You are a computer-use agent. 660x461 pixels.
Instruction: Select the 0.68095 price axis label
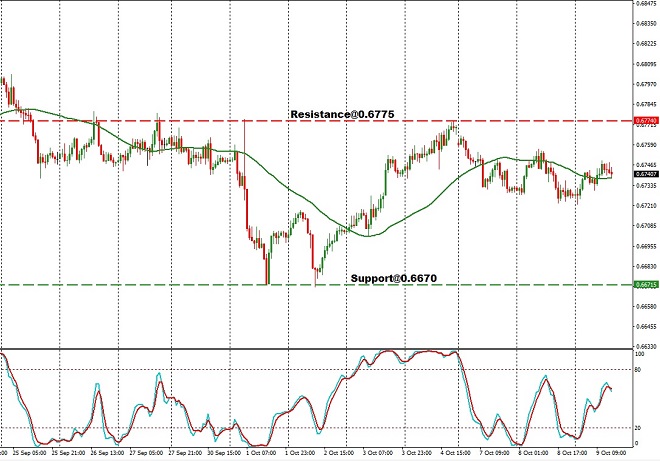[x=647, y=64]
